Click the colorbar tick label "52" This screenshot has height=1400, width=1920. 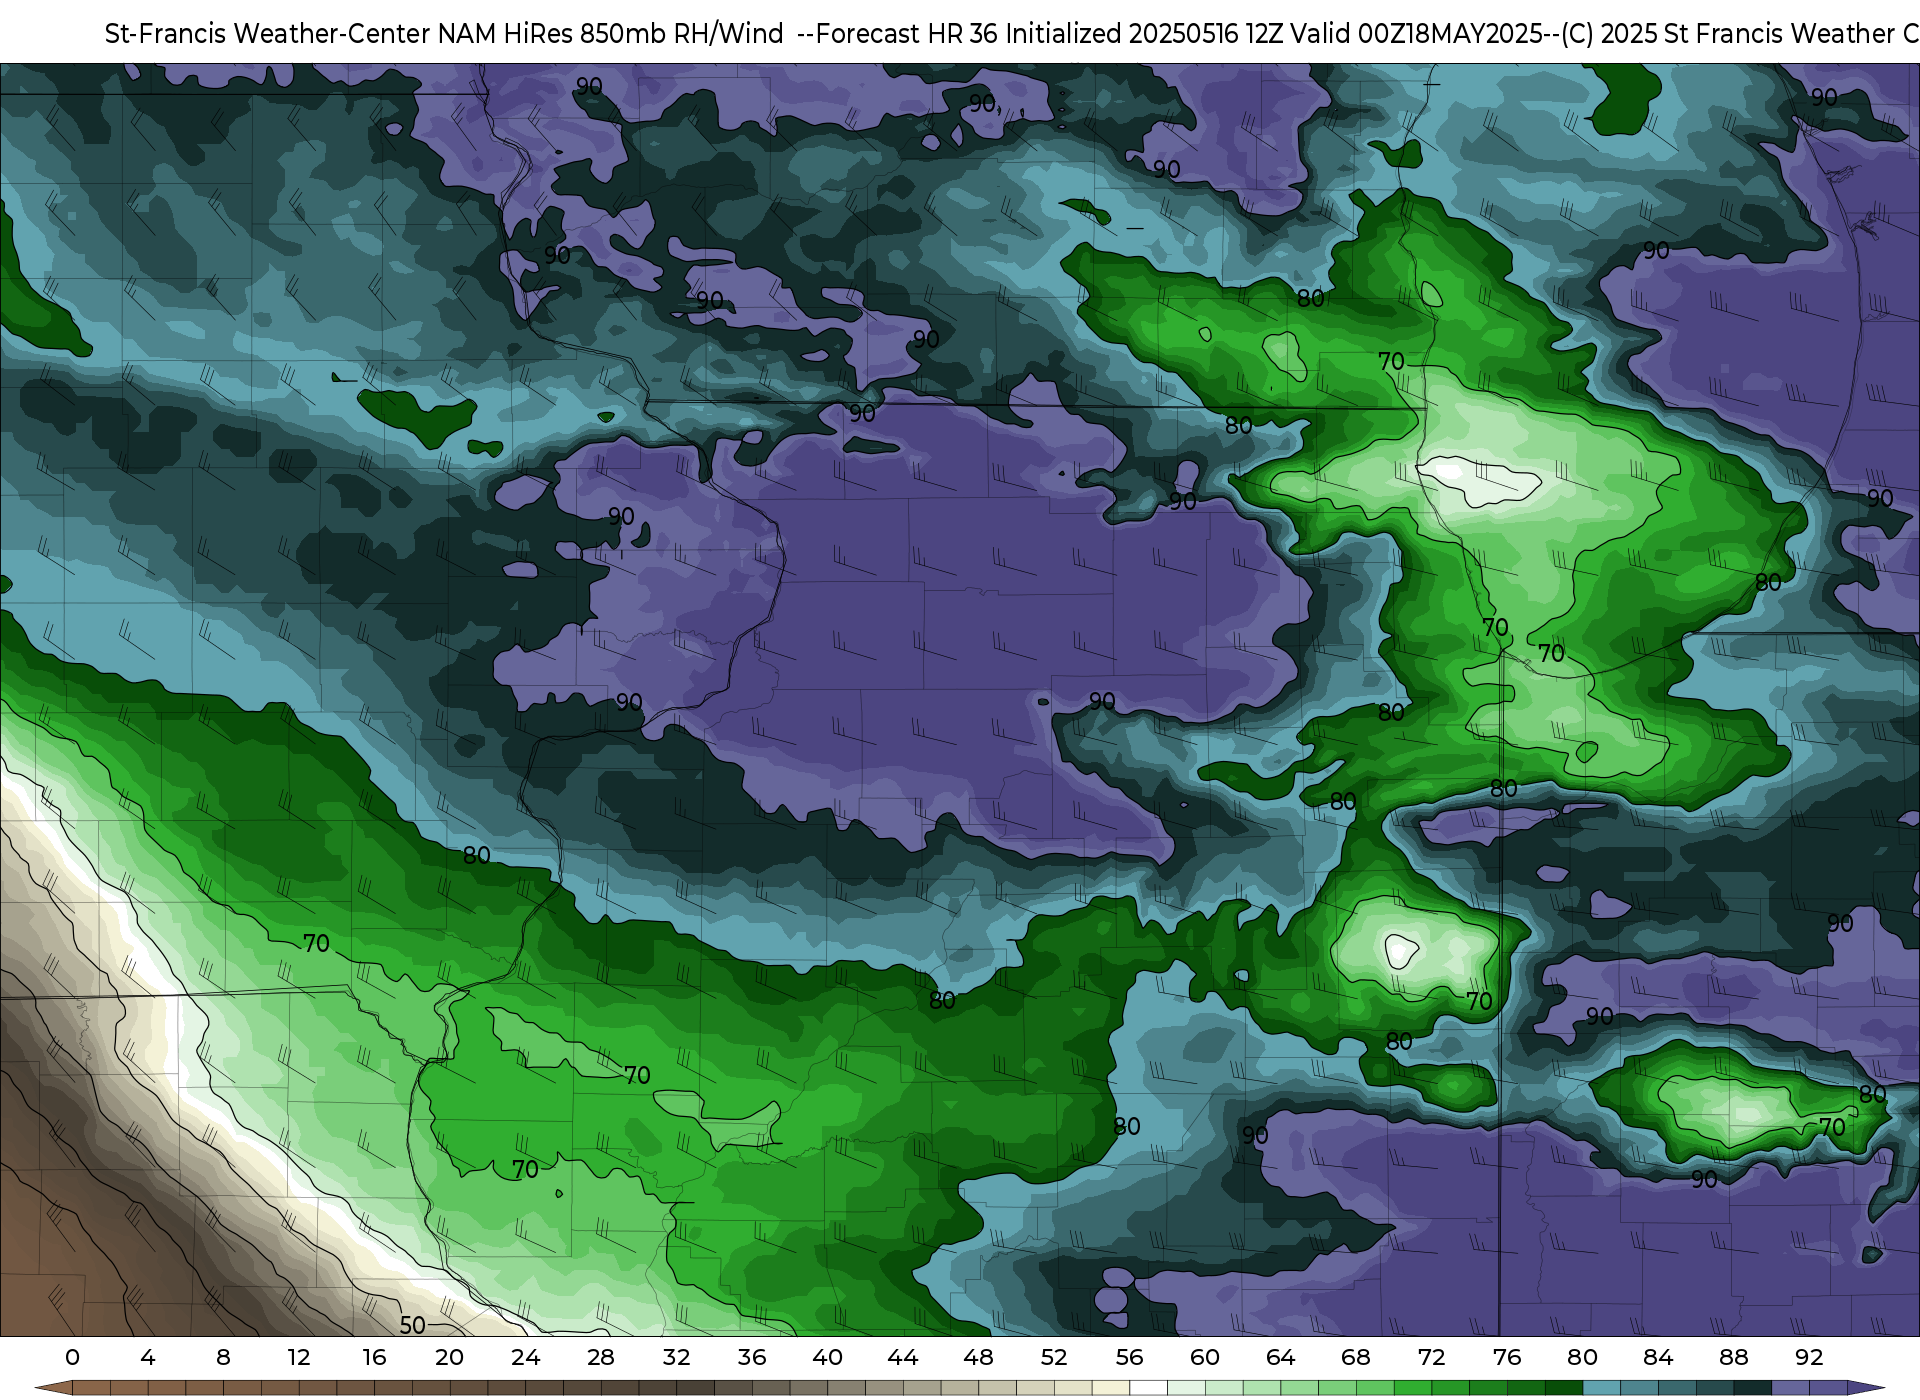click(x=1054, y=1358)
